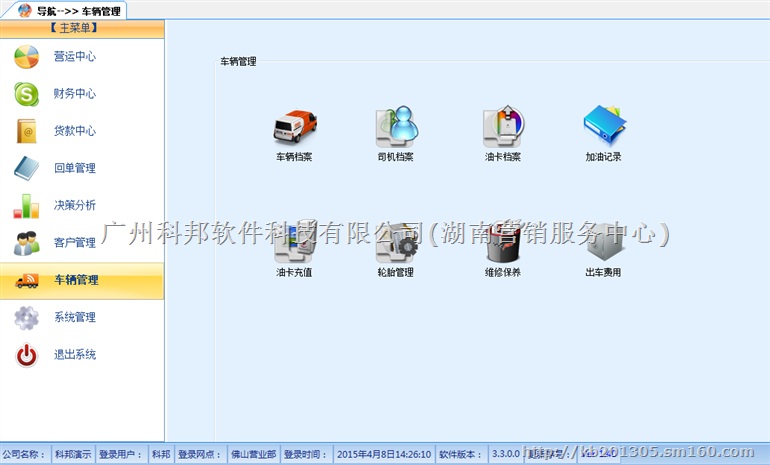The height and width of the screenshot is (465, 770).
Task: Click the 系统管理 gear icon
Action: pos(27,318)
